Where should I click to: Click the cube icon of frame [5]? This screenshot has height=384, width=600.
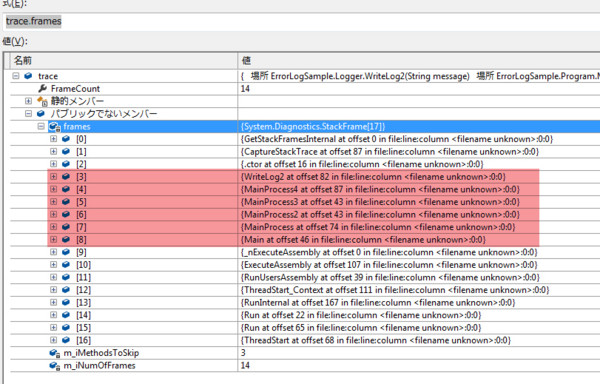[66, 202]
